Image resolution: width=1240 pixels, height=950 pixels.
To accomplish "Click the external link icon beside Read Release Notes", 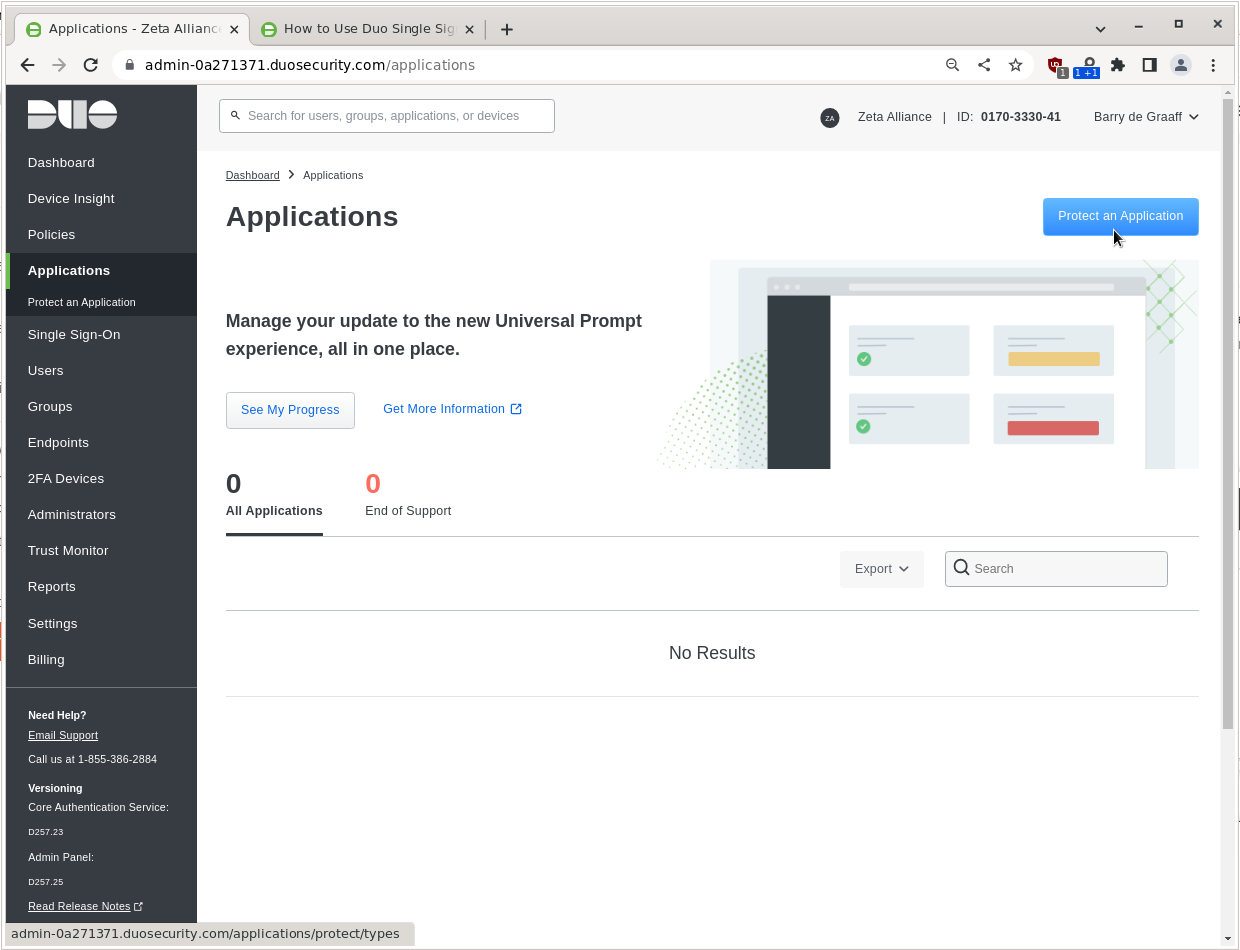I will [138, 906].
